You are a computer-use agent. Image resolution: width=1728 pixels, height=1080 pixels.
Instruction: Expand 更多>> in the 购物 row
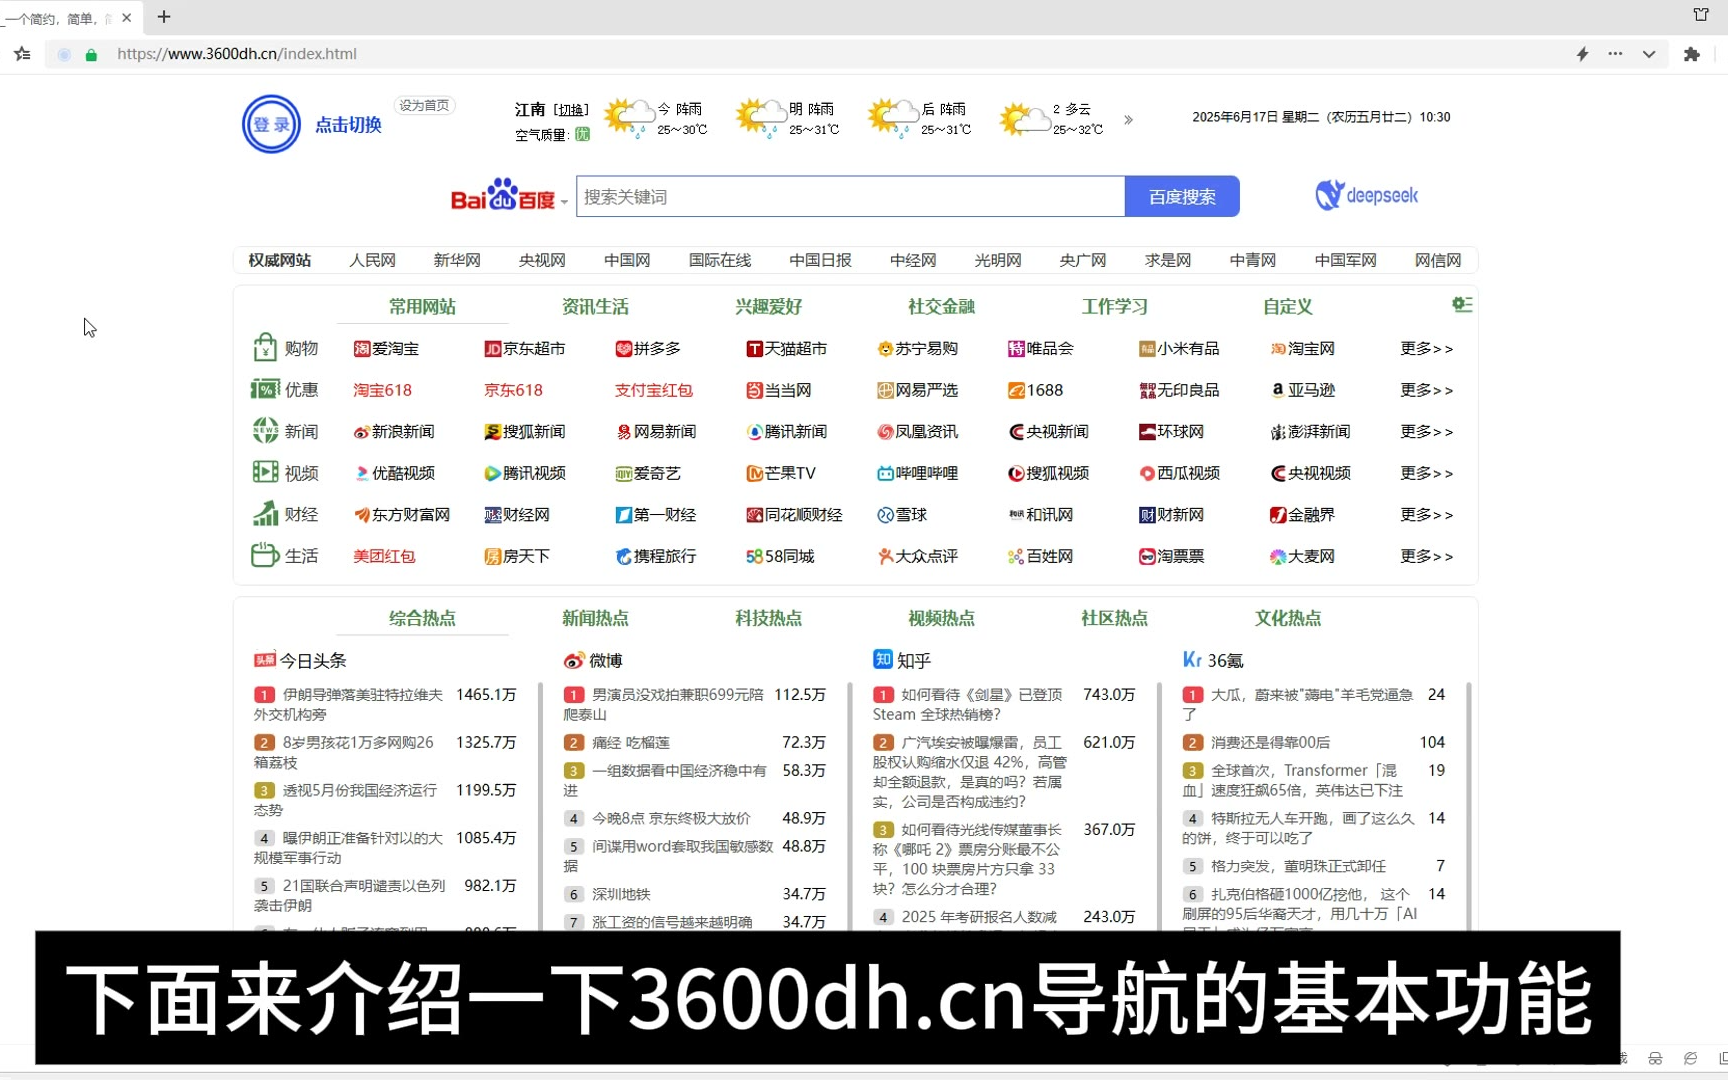point(1427,348)
